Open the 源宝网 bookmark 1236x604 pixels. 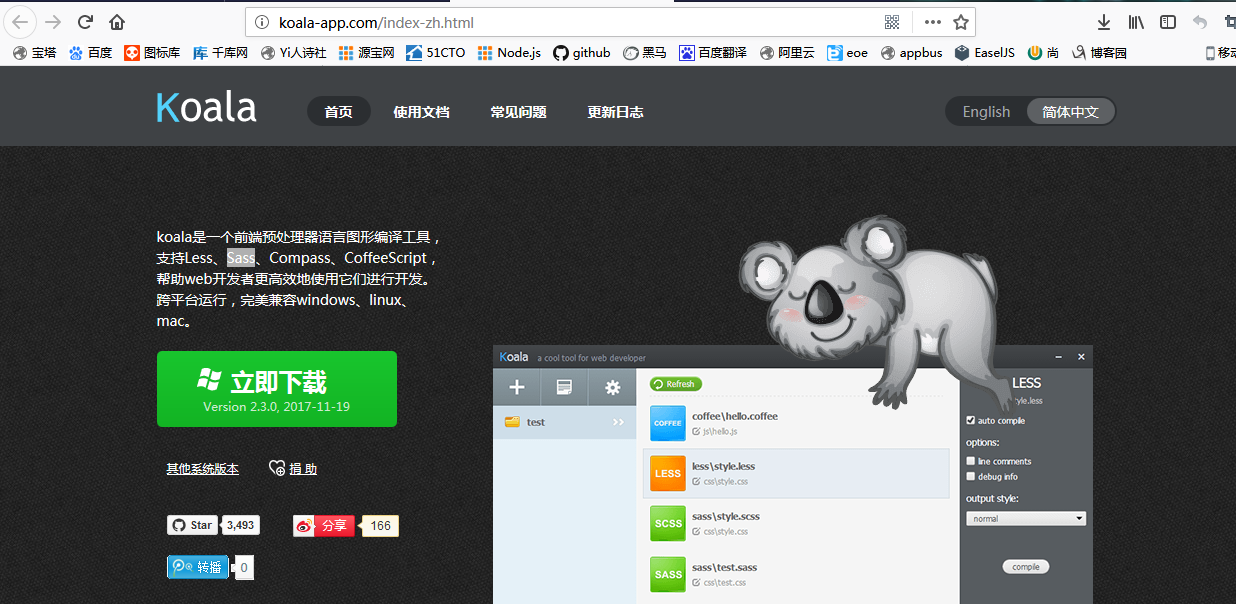(366, 53)
